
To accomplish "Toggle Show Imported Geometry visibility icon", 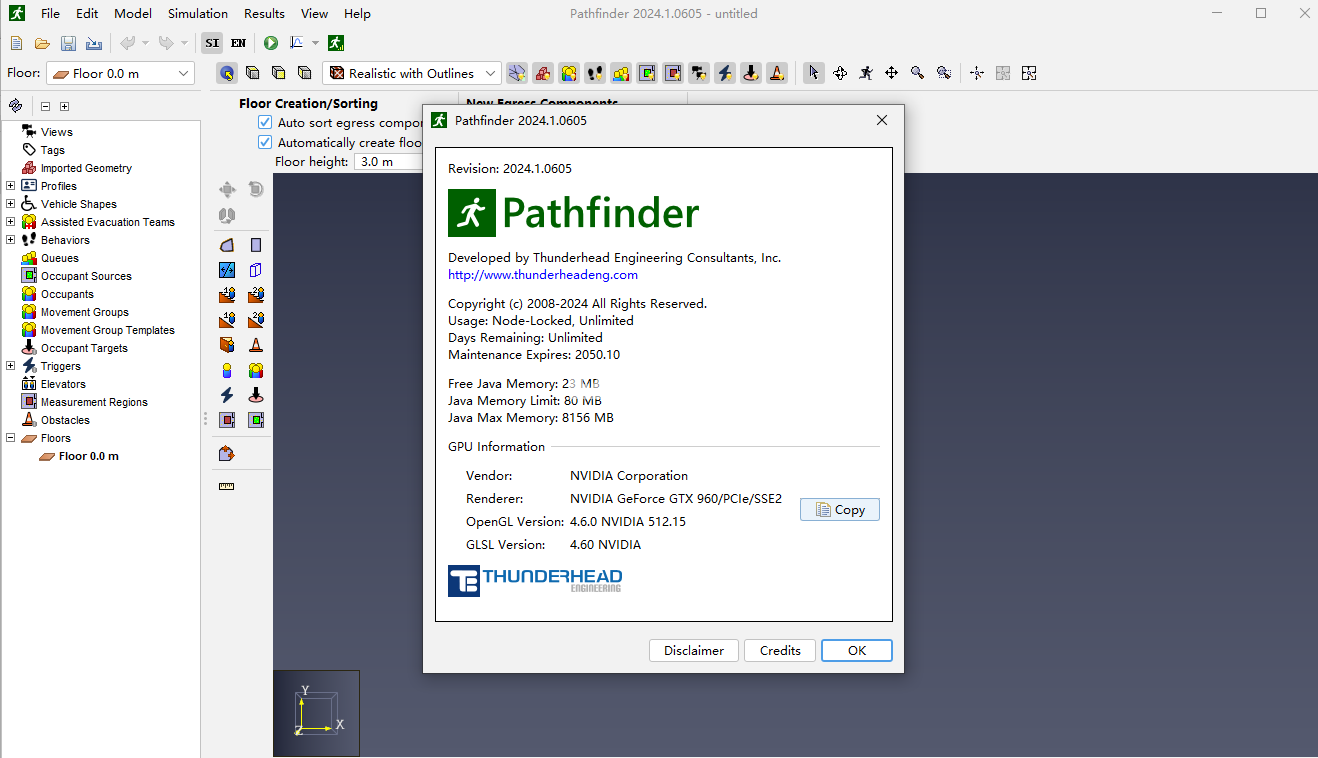I will coord(542,73).
